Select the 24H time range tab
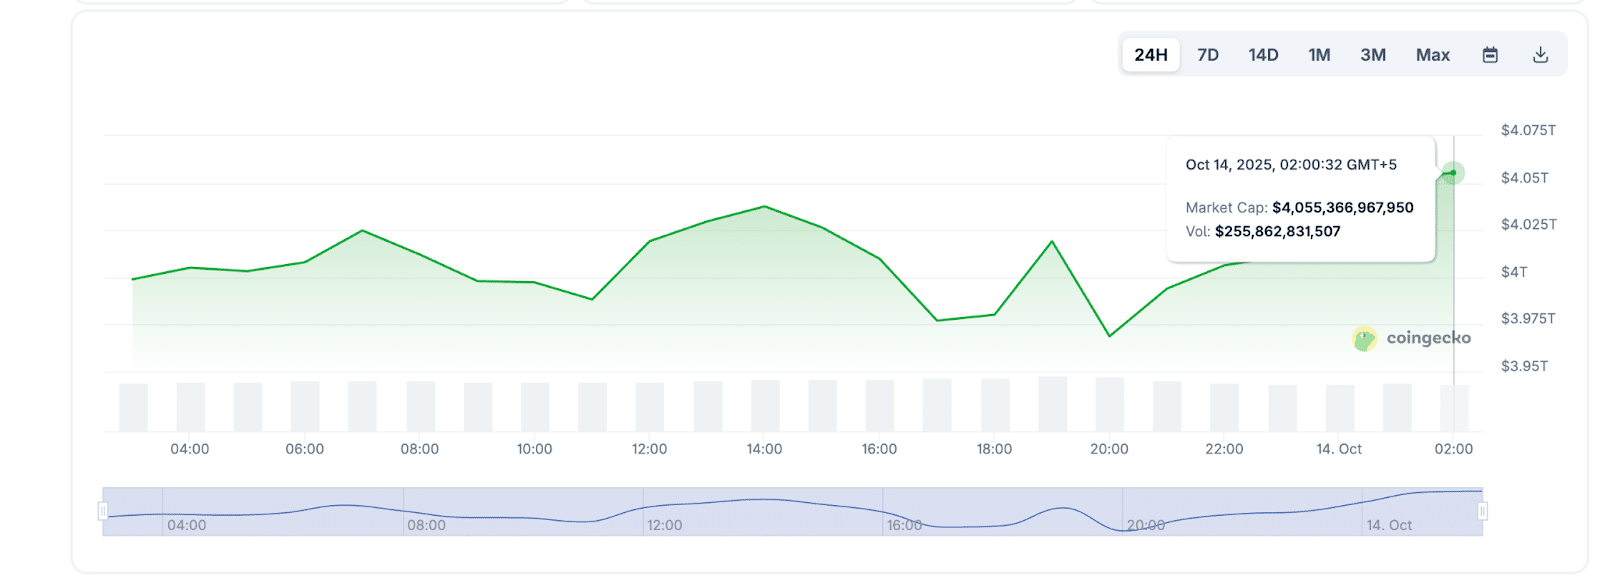Screen dimensions: 1600x580 1150,55
